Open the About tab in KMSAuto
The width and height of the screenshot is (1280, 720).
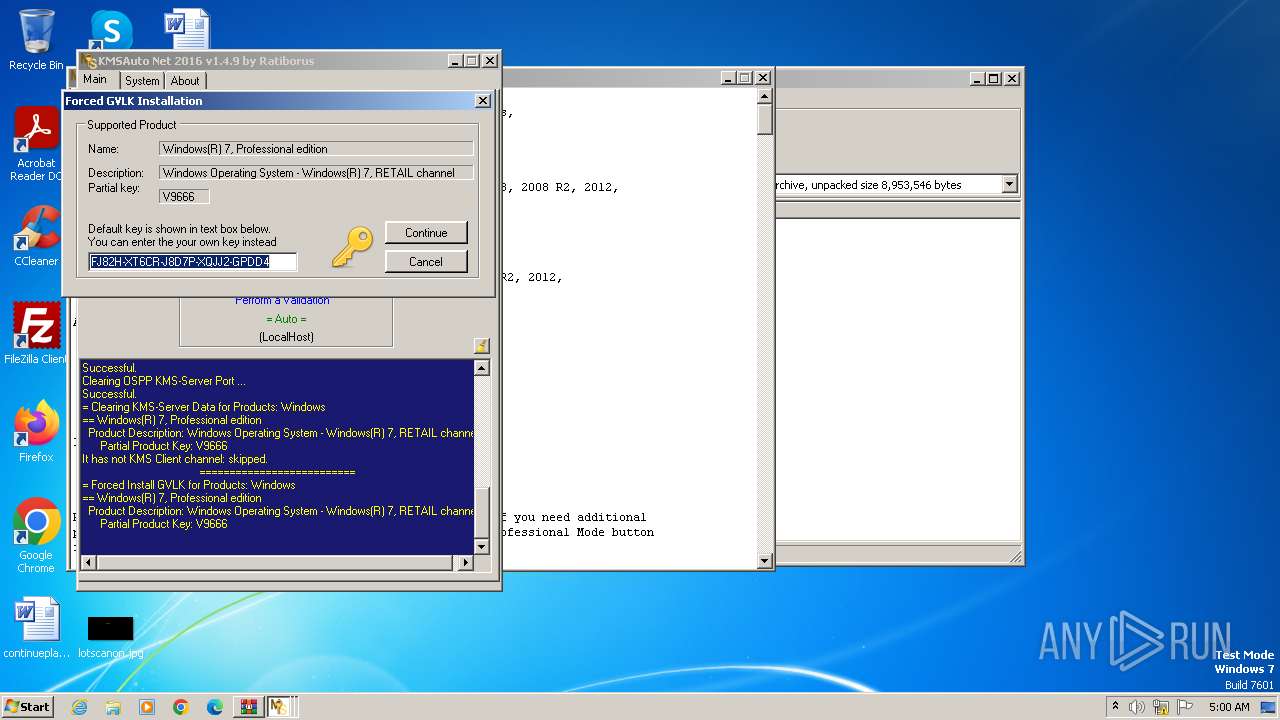click(x=185, y=81)
